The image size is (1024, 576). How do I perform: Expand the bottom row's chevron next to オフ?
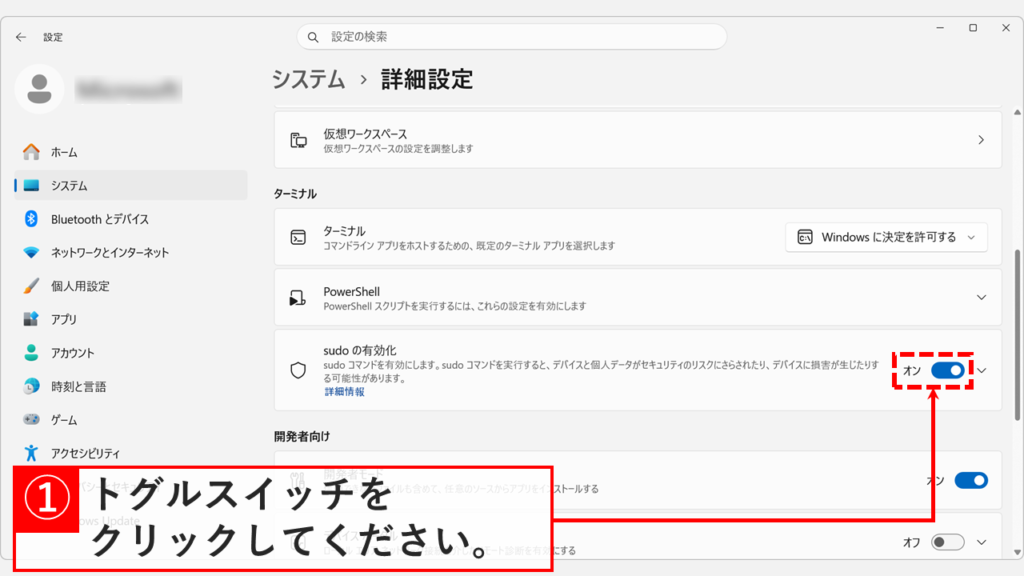pyautogui.click(x=982, y=542)
